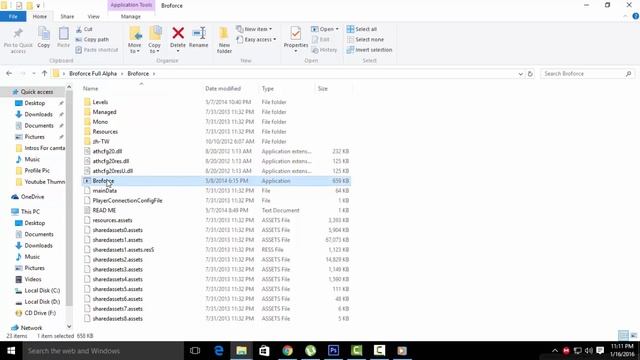Switch to the Manage ribbon tab
This screenshot has width=640, height=360.
pos(131,16)
